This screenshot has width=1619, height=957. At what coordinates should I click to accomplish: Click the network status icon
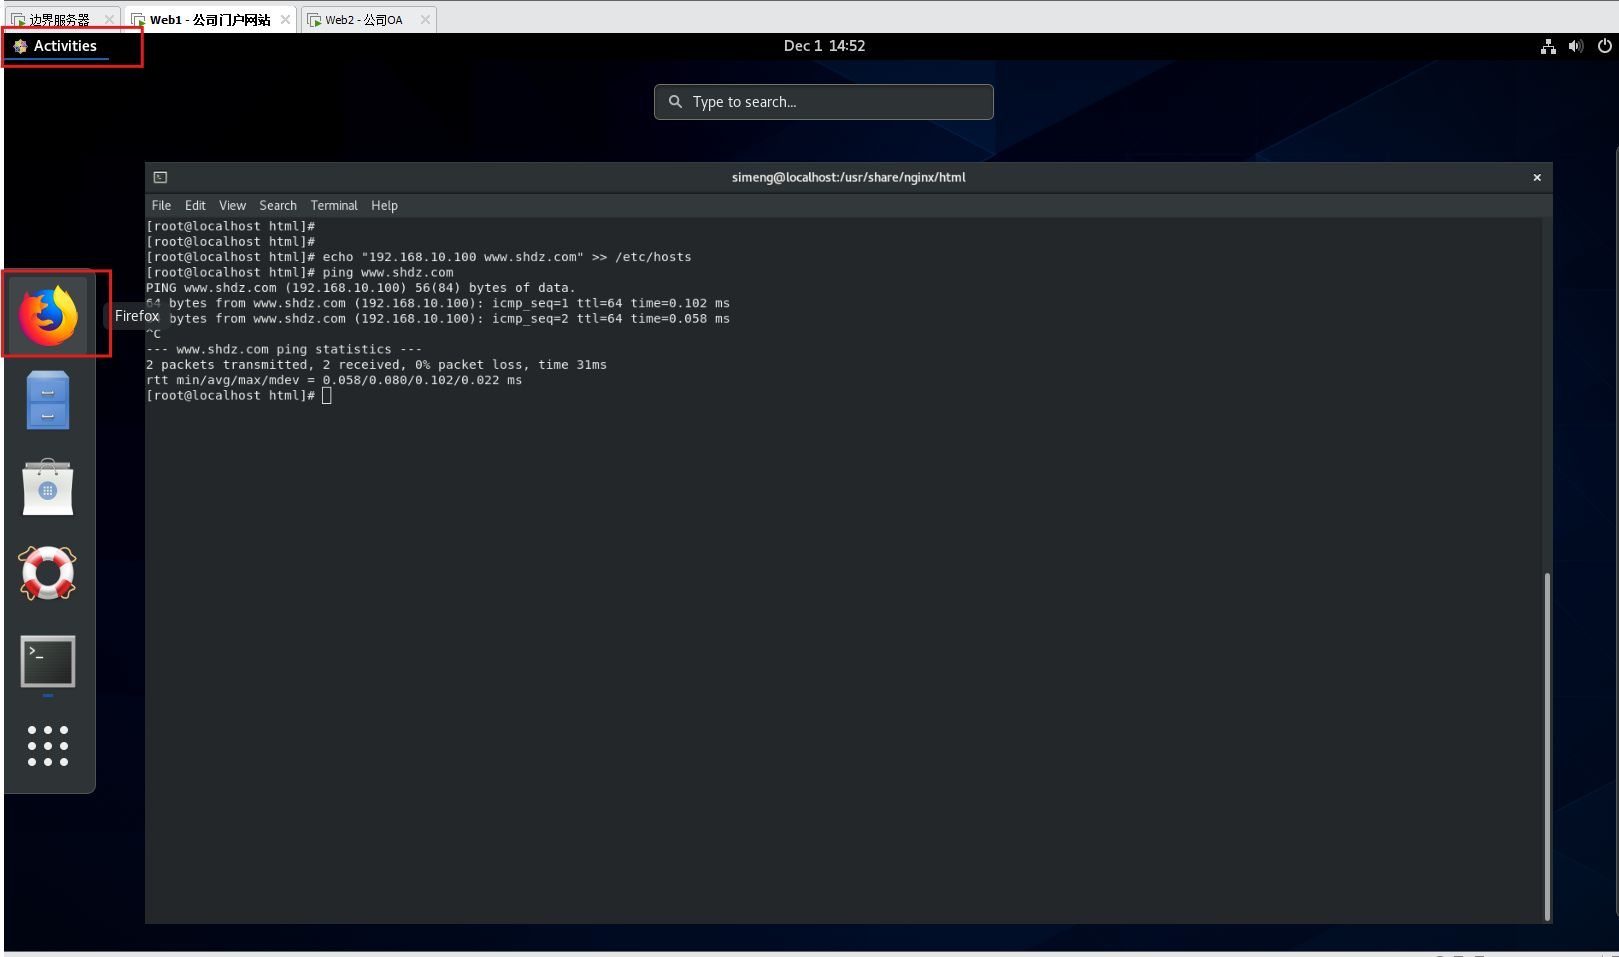[x=1548, y=46]
